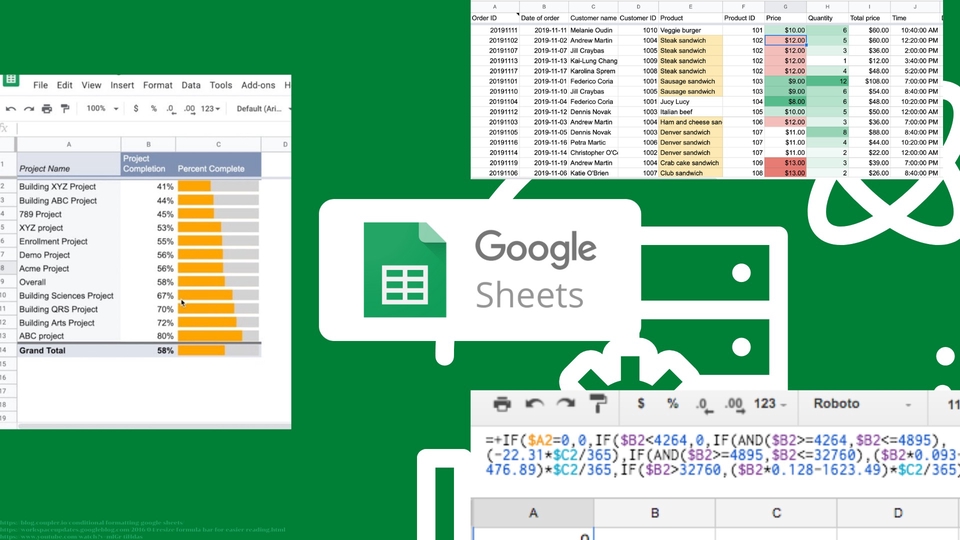Open the Insert menu
960x540 pixels.
coord(122,85)
